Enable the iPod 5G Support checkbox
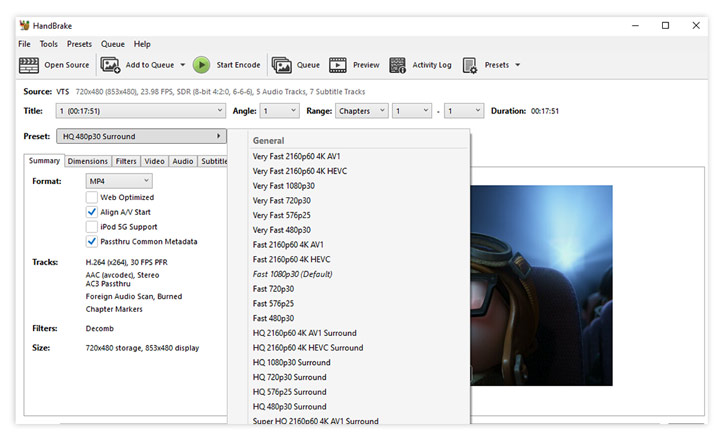Image resolution: width=720 pixels, height=441 pixels. (x=91, y=226)
